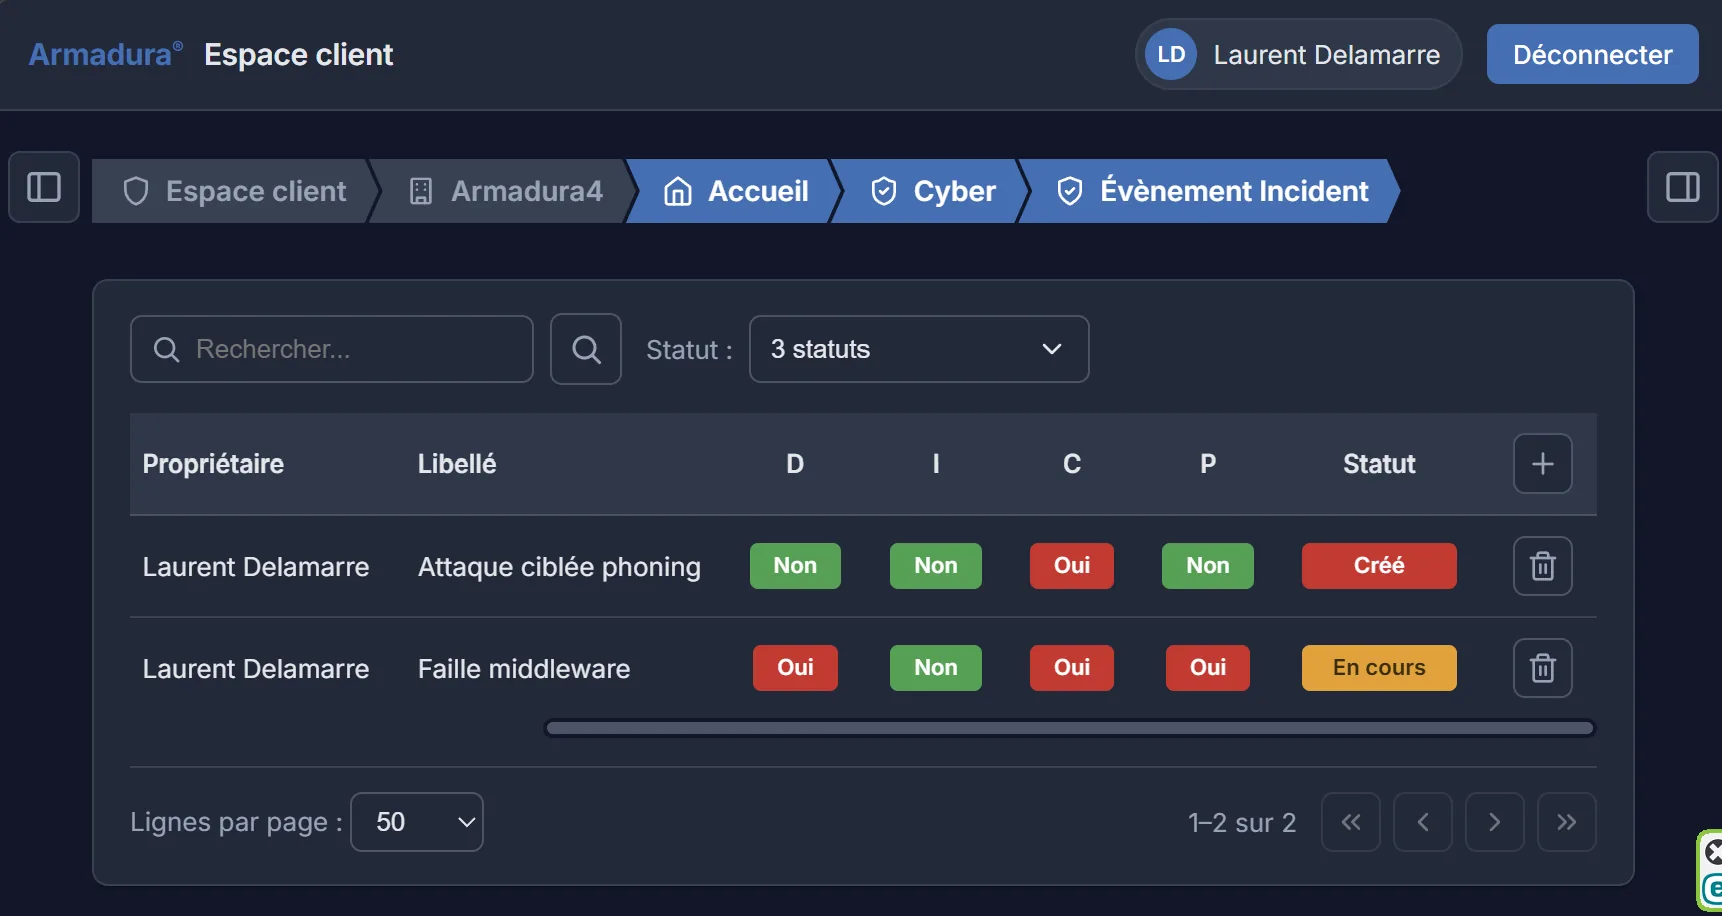1722x916 pixels.
Task: Click the Créé status badge
Action: 1379,566
